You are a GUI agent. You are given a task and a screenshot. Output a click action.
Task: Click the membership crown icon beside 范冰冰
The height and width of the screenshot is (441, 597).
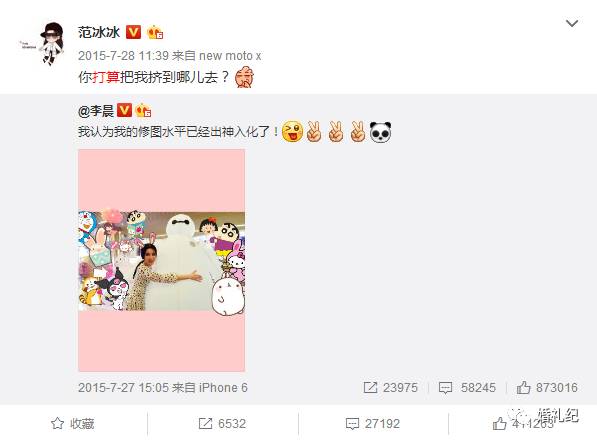tap(155, 32)
